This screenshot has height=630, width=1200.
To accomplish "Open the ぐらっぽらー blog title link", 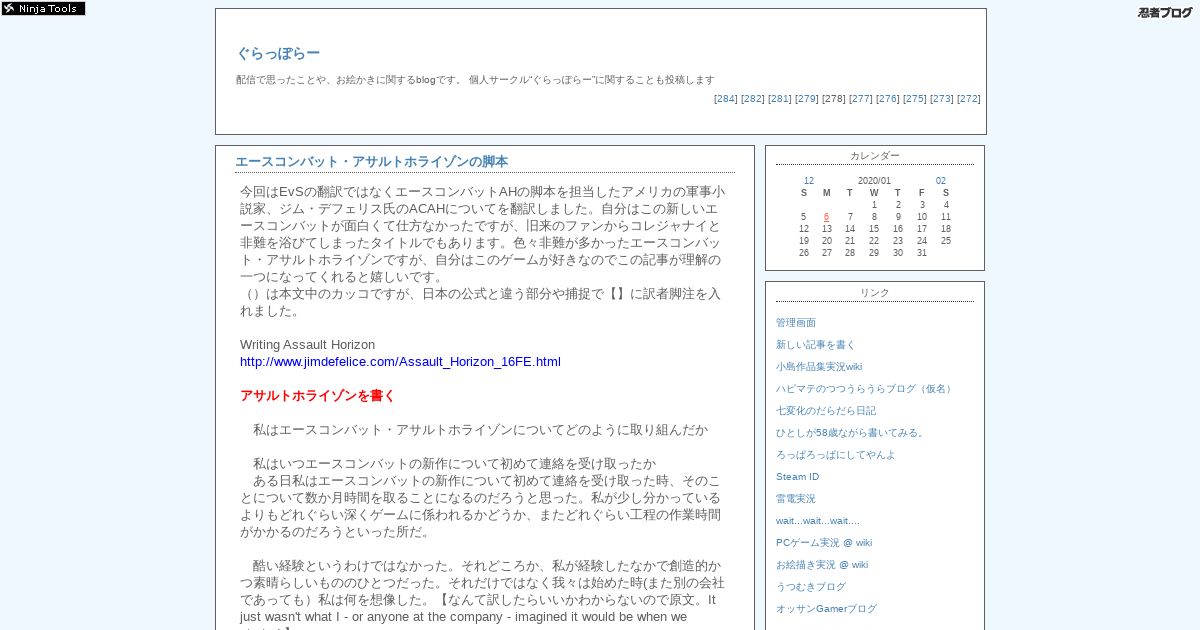I will [278, 53].
